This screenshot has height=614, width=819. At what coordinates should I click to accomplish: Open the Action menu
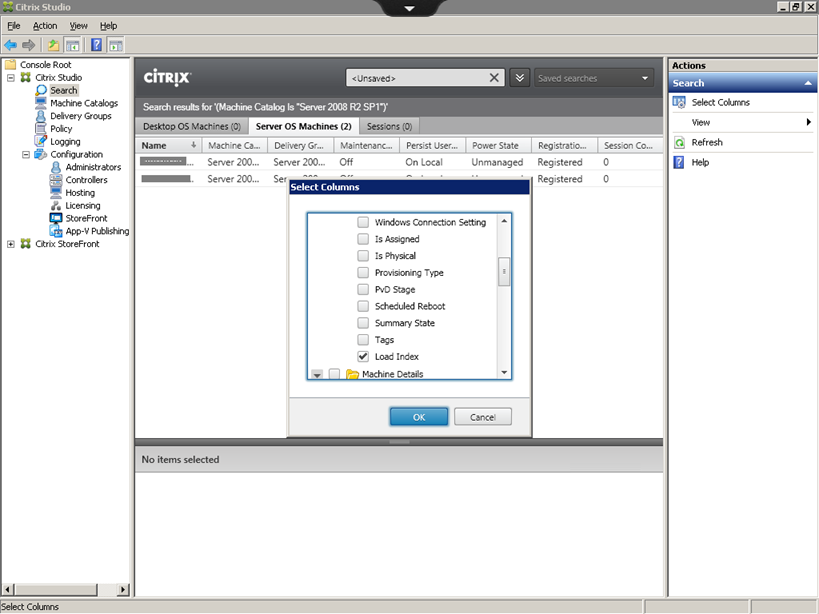click(45, 26)
